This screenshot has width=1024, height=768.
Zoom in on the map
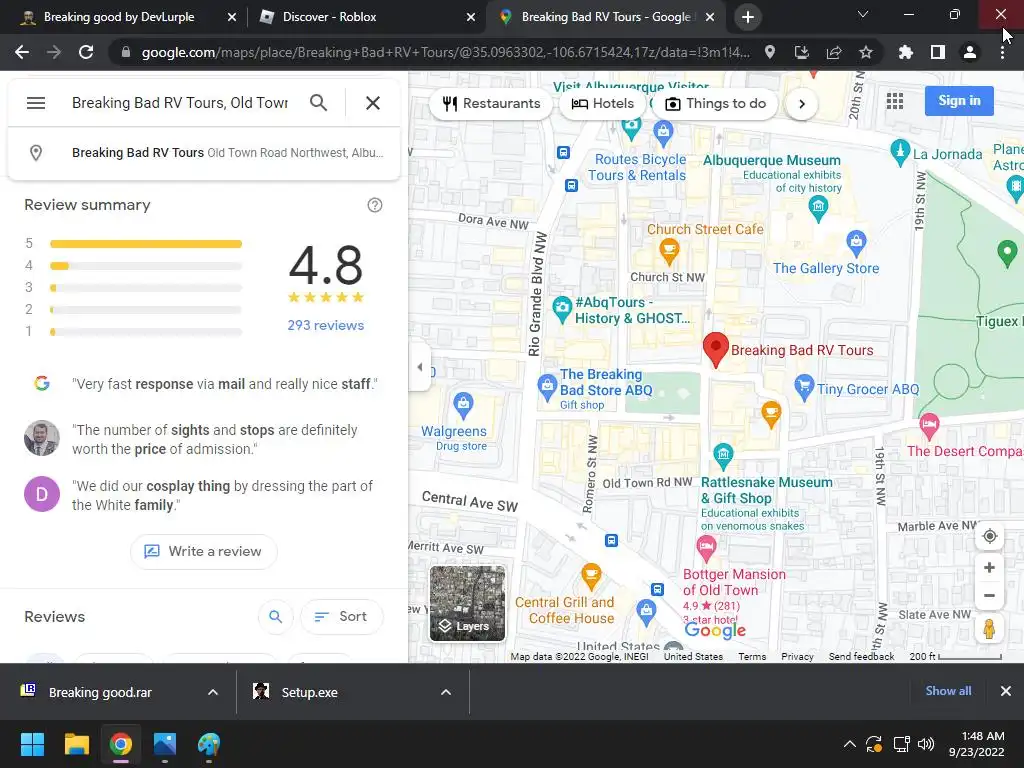point(989,568)
